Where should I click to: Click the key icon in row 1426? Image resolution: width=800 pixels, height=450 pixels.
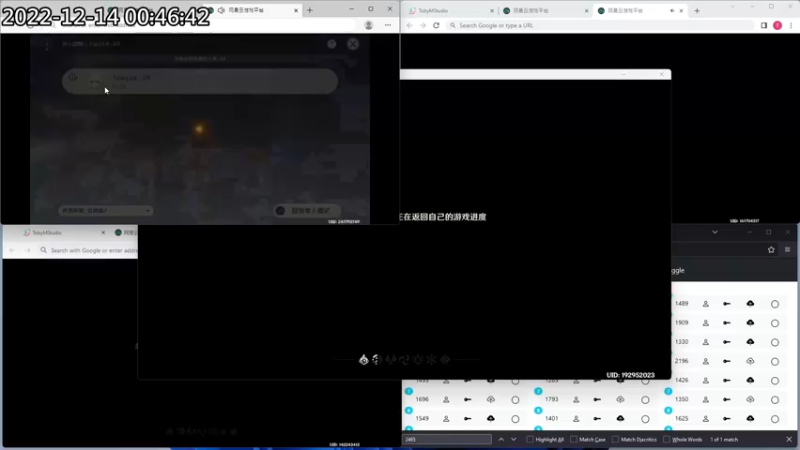click(727, 380)
